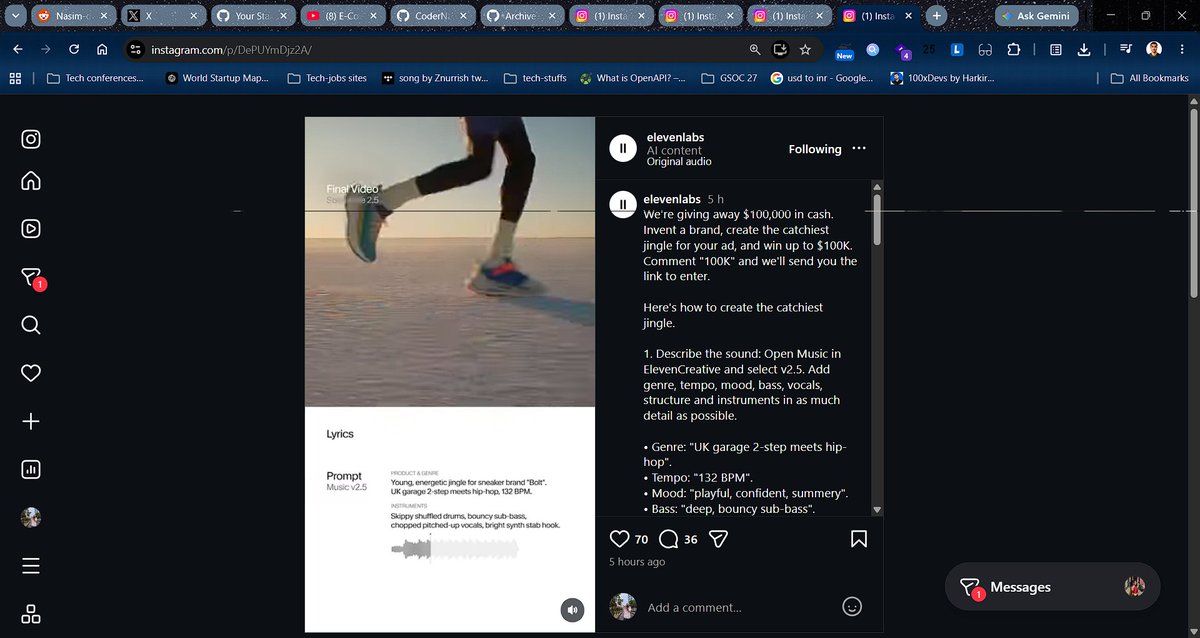Create a new post with plus icon
Screen dimensions: 1200x638
coord(31,421)
